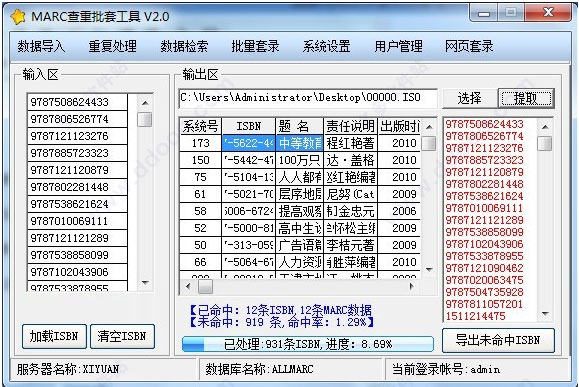Click author cell 程红艳著
The height and width of the screenshot is (387, 579).
[x=350, y=143]
